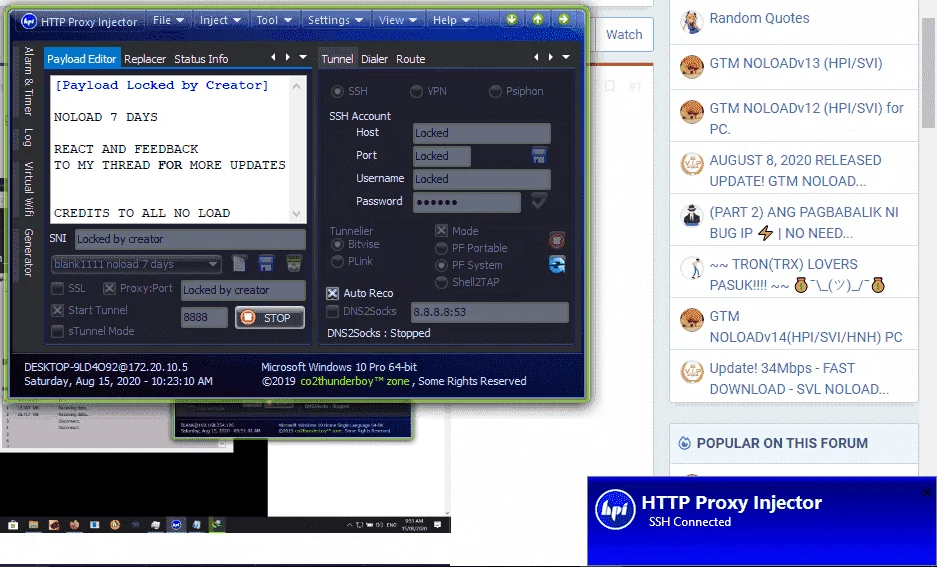This screenshot has width=937, height=567.
Task: Click the DNS2Socks 8.8.8.8:53 address field
Action: click(x=489, y=312)
